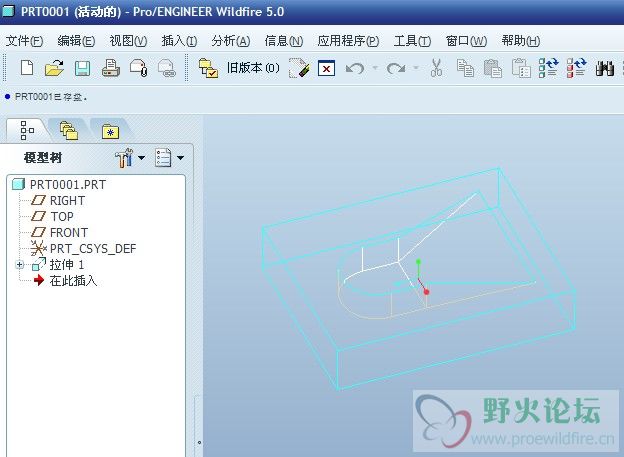The height and width of the screenshot is (457, 624).
Task: Select PRT_CSYS_DEF coordinate system
Action: tap(83, 248)
